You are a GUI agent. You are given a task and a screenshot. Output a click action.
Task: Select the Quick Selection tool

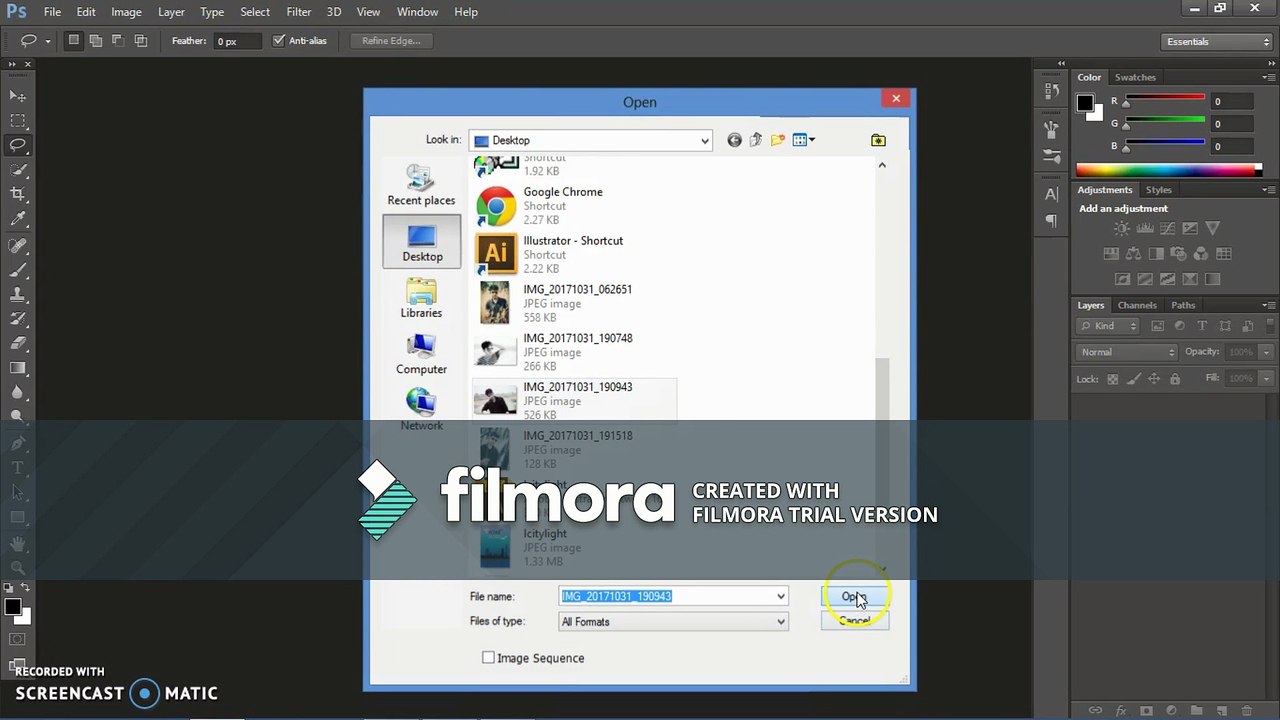[x=18, y=170]
